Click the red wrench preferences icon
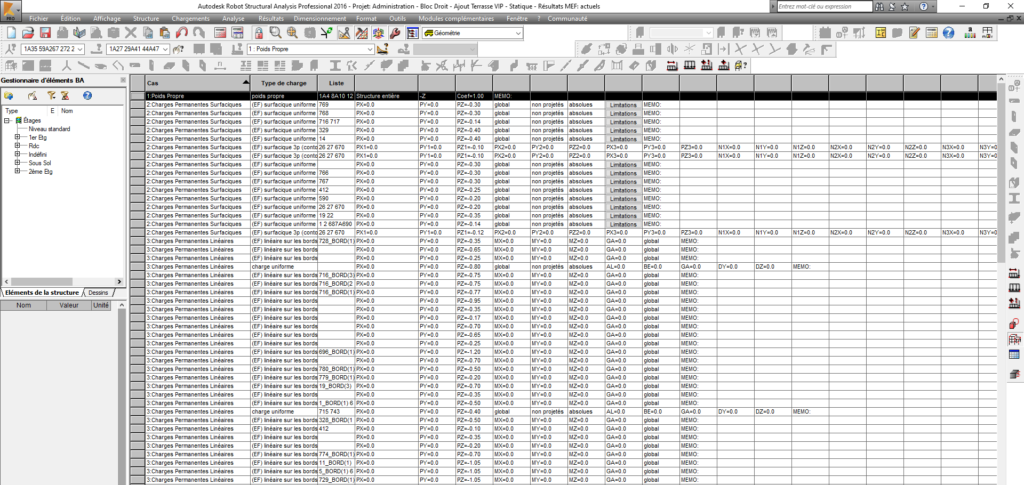This screenshot has width=1024, height=485. (394, 33)
